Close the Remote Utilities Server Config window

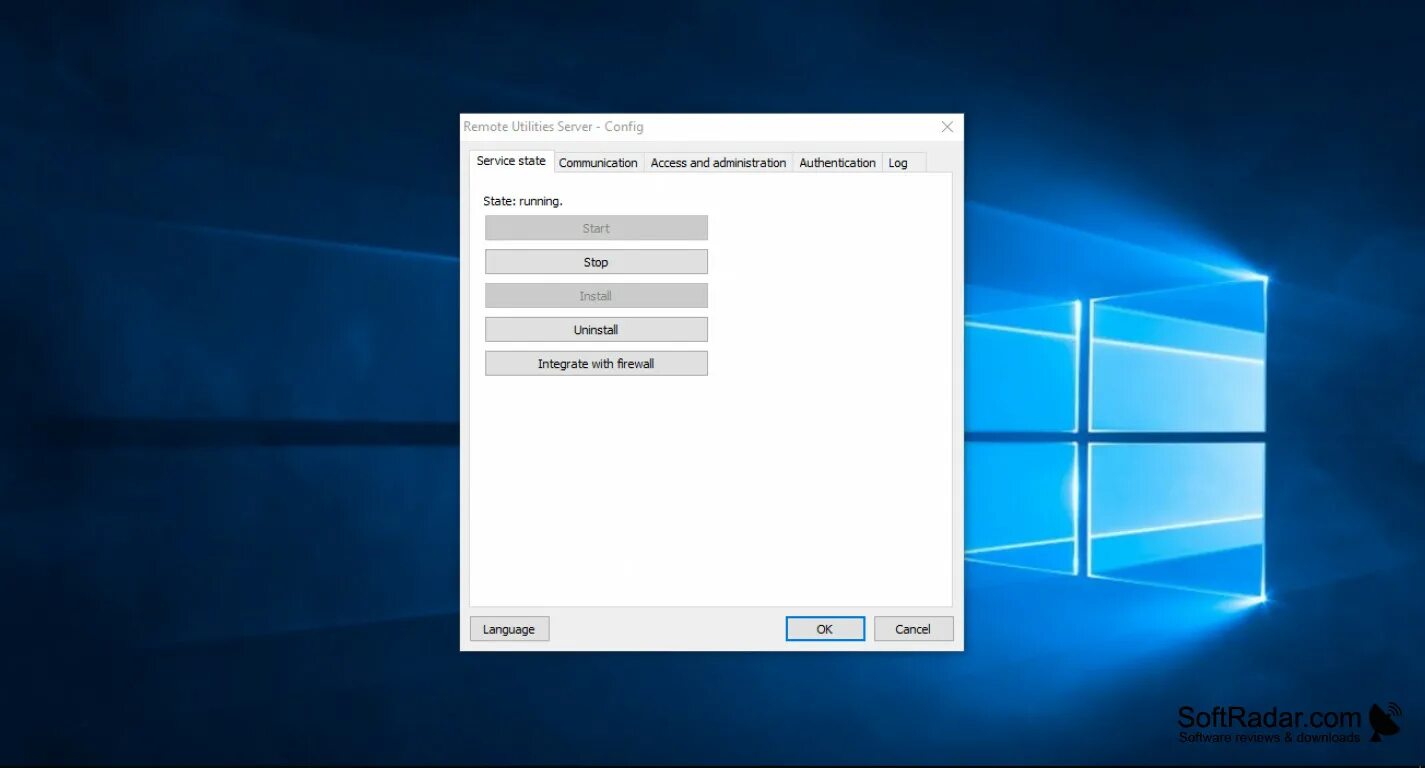coord(947,127)
